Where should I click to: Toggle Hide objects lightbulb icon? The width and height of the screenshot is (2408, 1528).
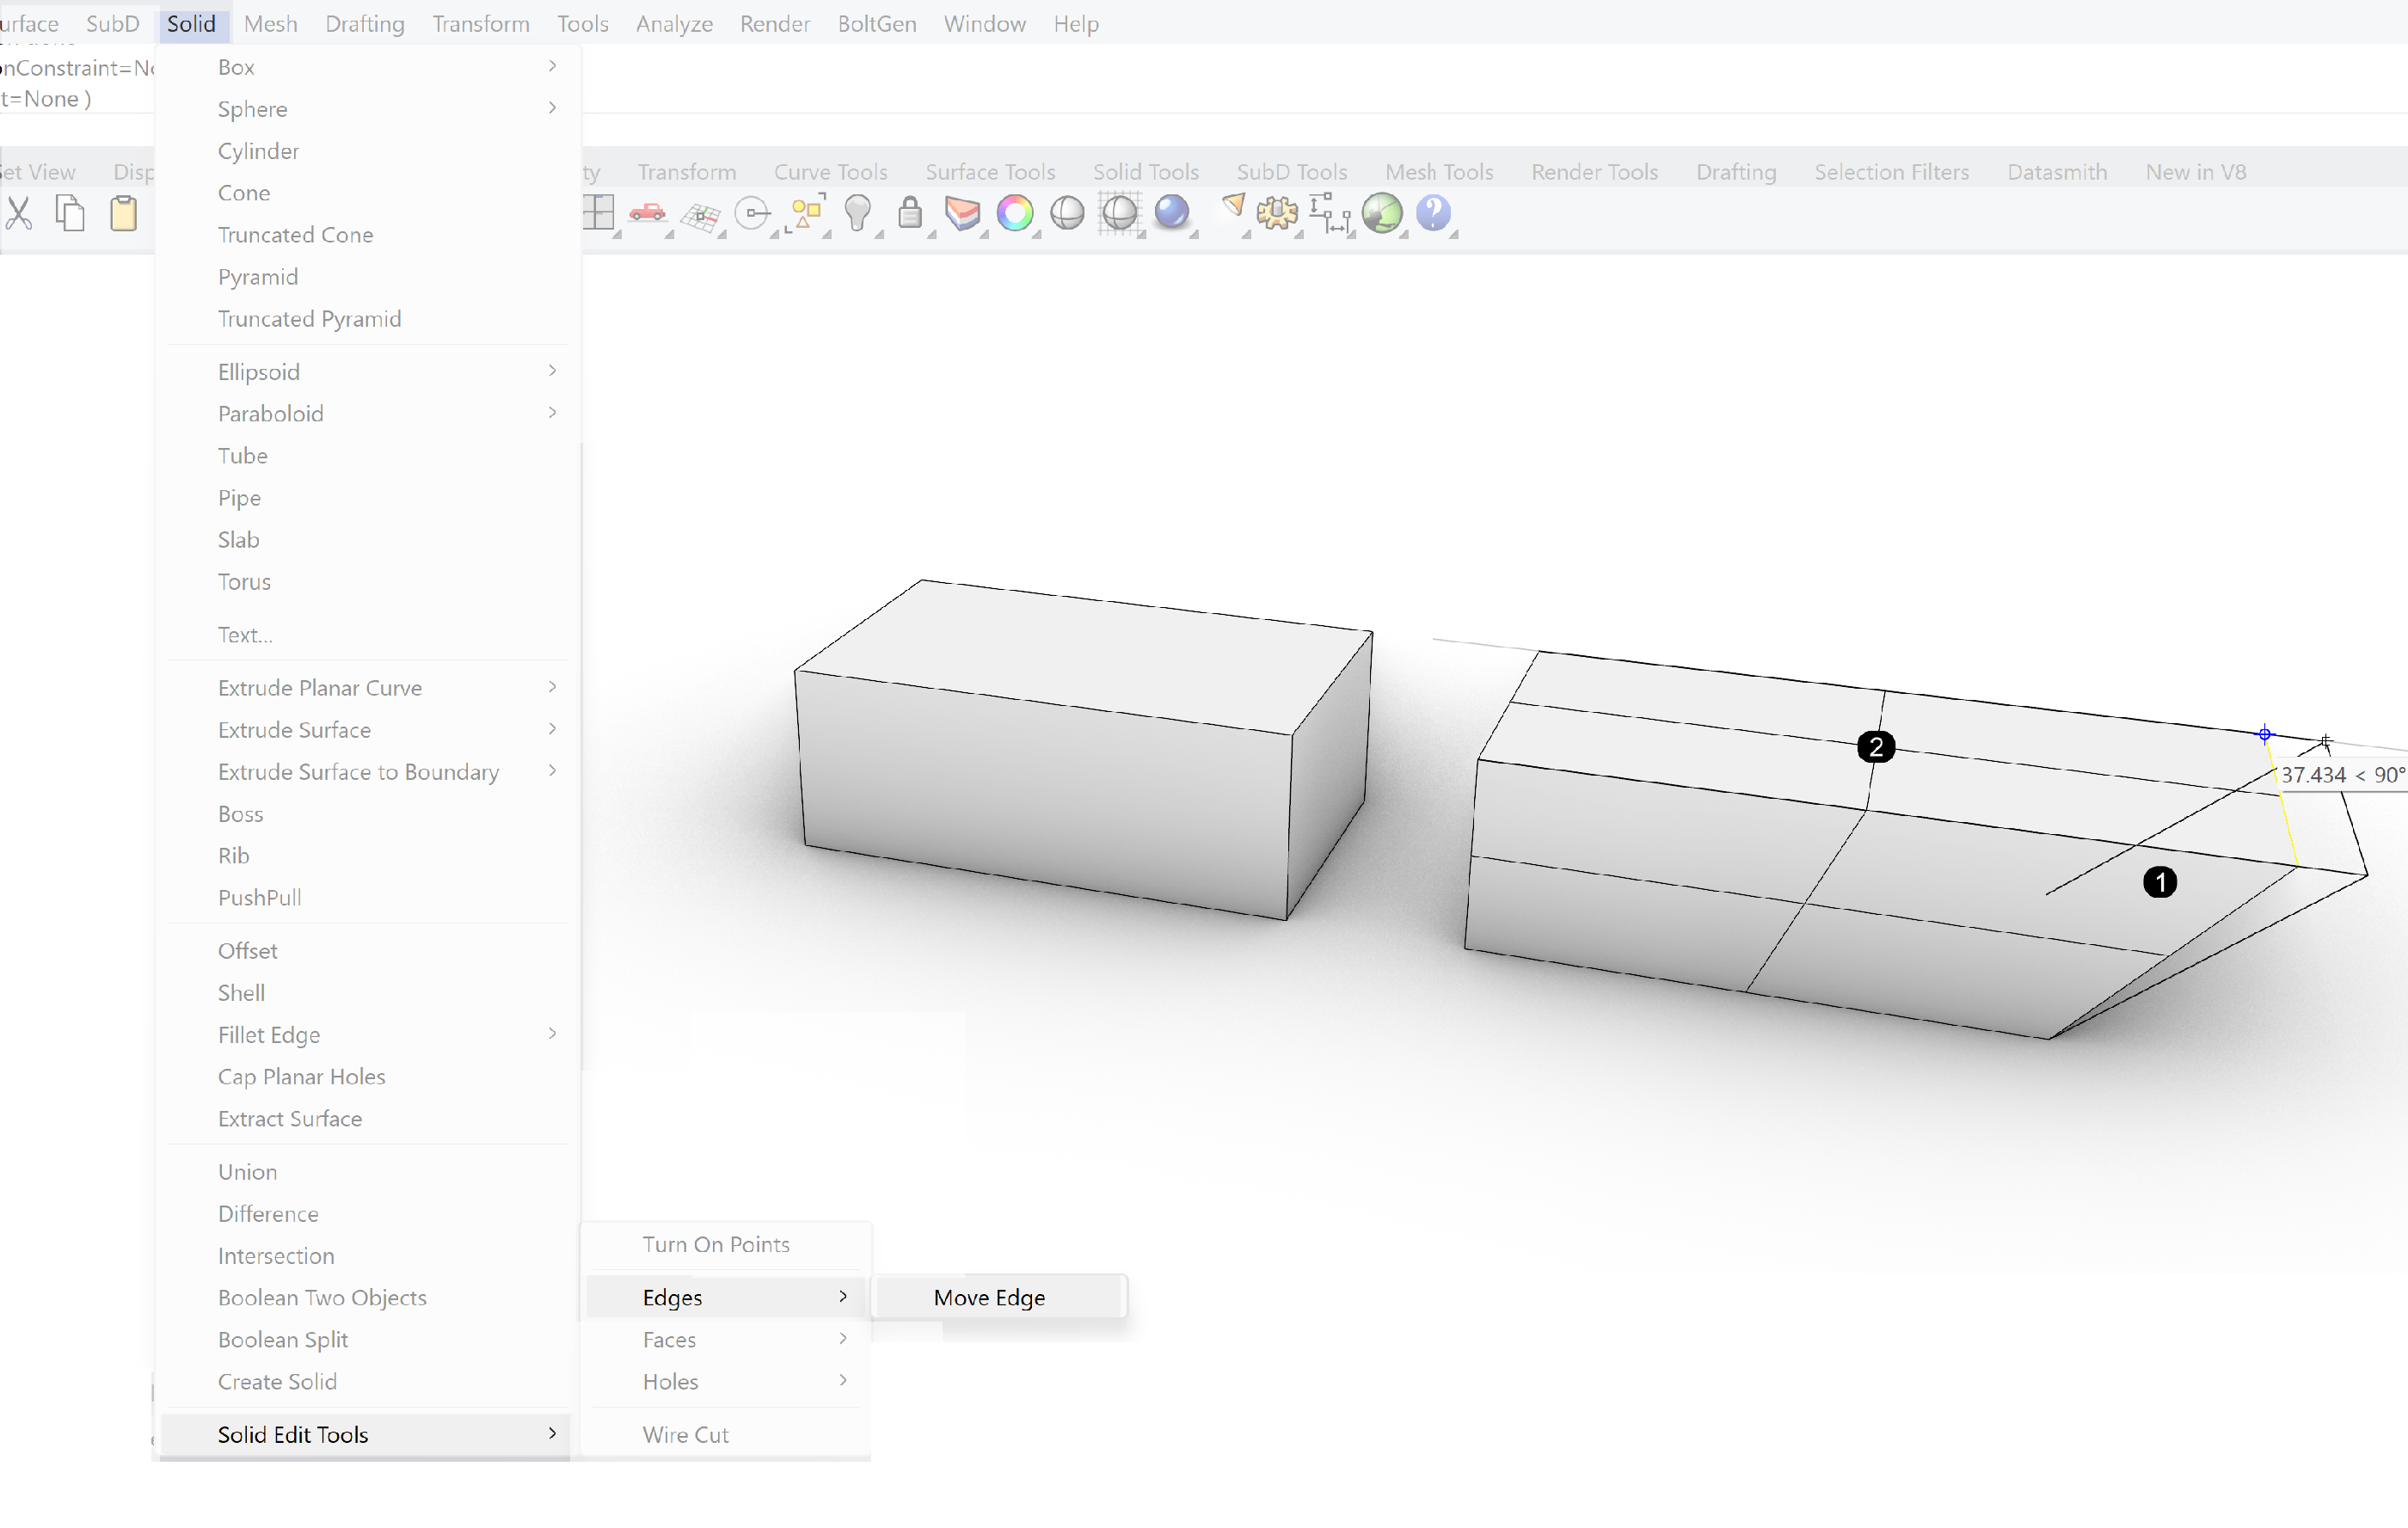tap(857, 213)
